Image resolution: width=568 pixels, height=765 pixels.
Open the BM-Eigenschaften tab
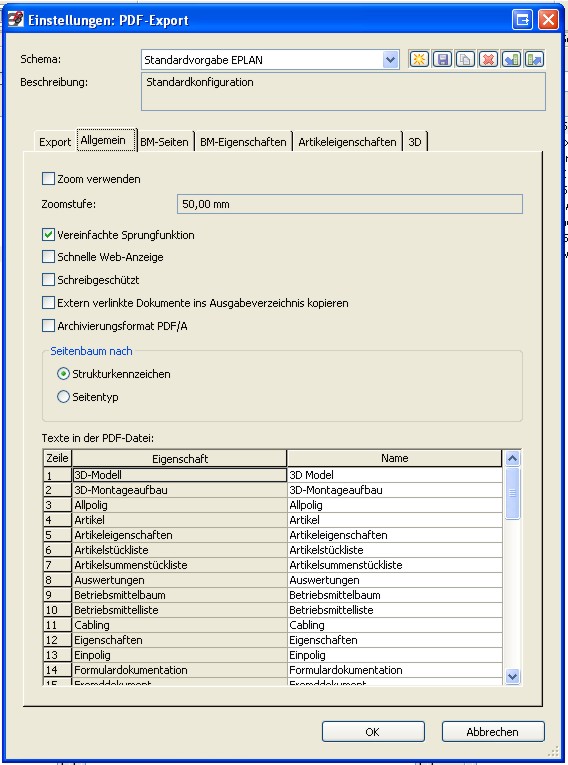243,142
